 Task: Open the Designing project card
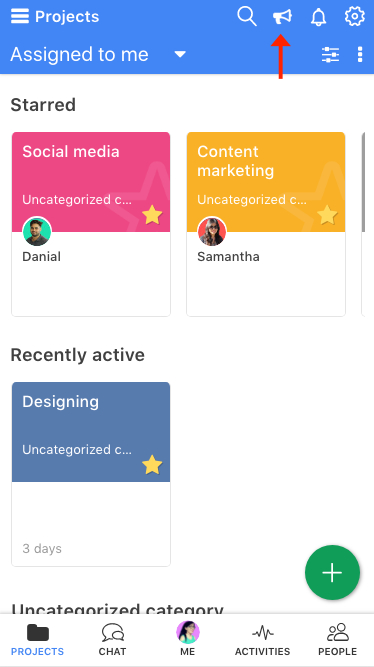point(91,474)
